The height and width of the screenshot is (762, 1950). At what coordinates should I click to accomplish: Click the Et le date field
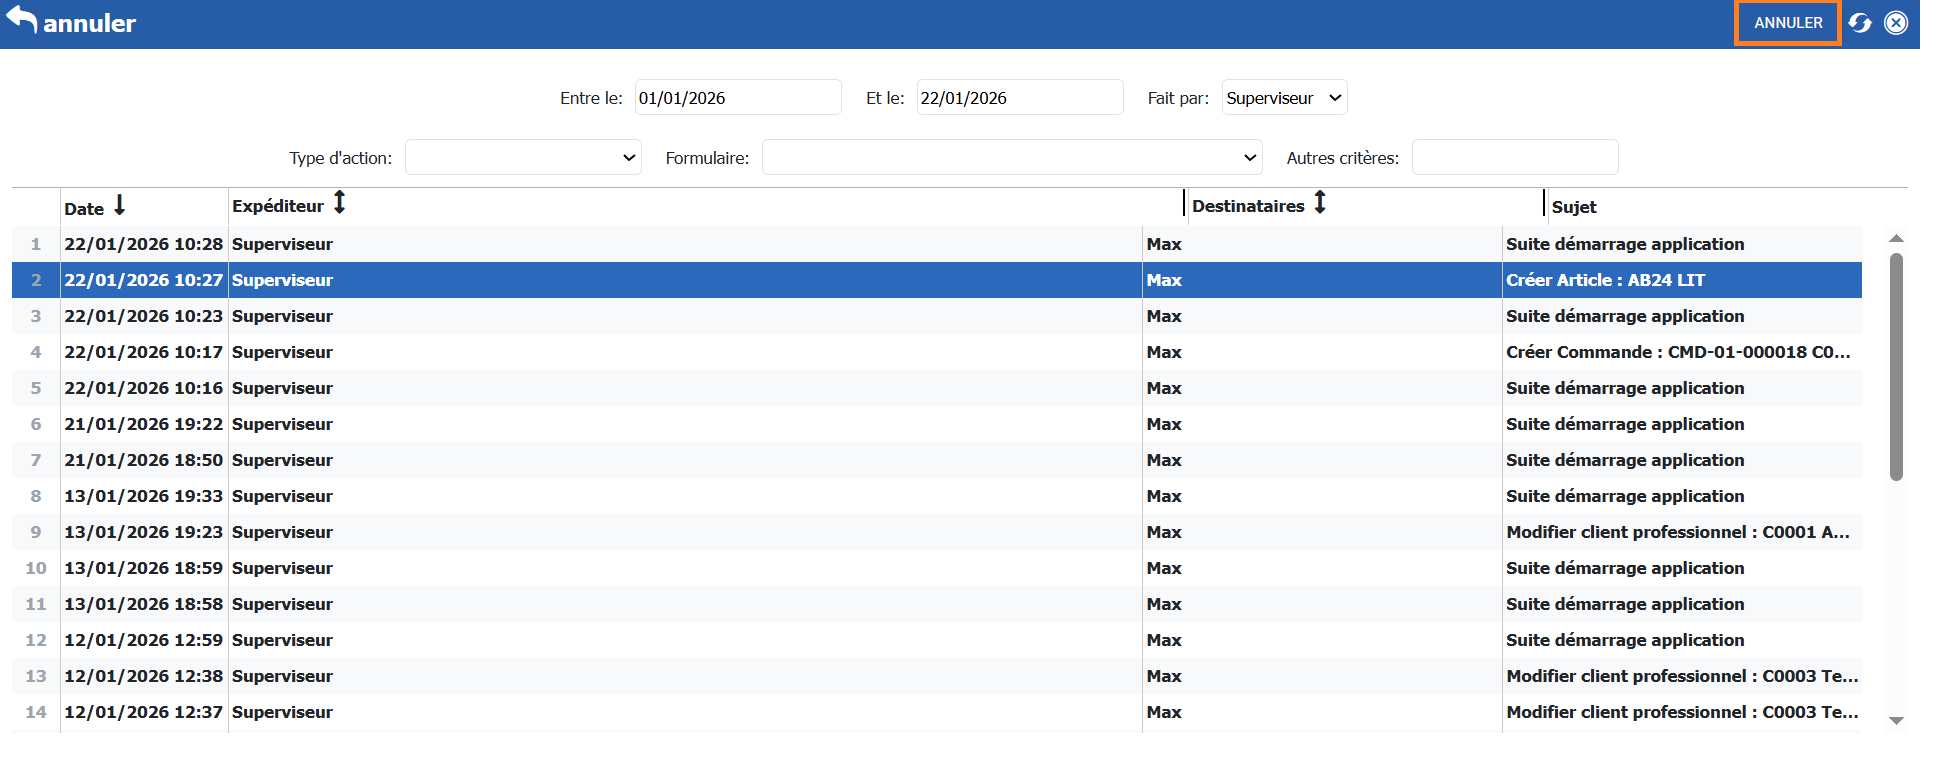click(x=1019, y=98)
